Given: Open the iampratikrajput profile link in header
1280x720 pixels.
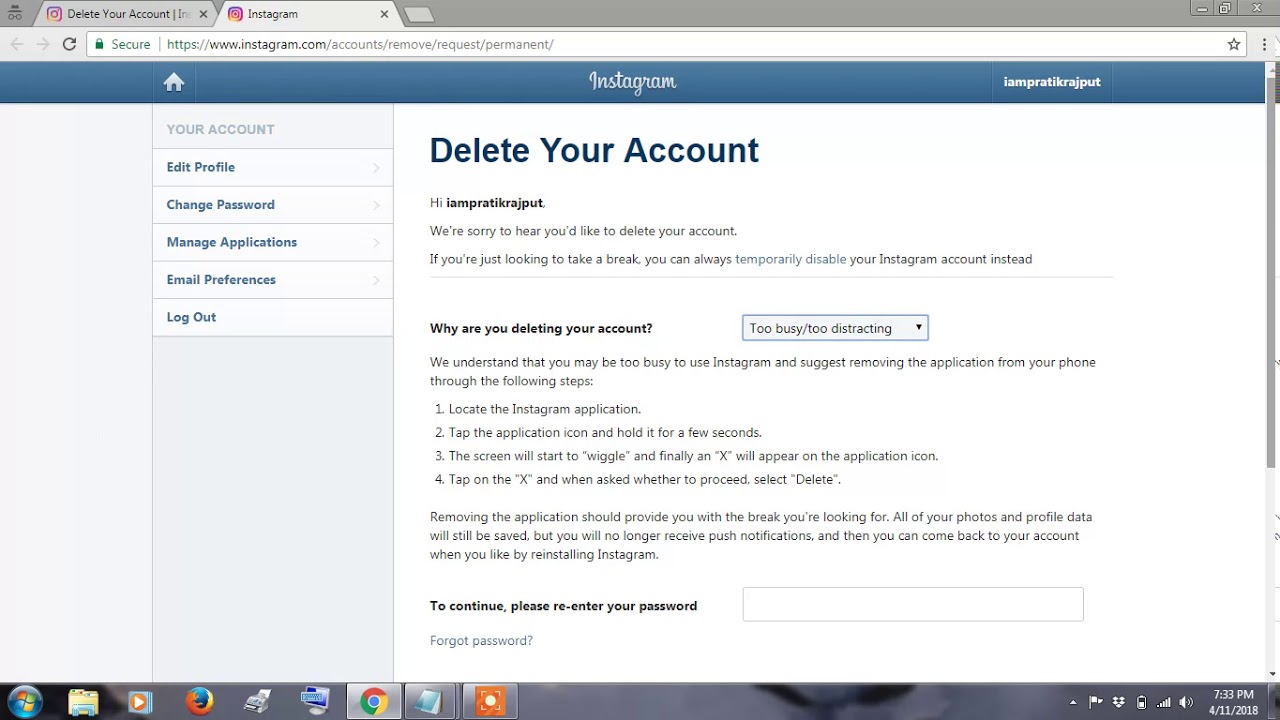Looking at the screenshot, I should click(1052, 82).
